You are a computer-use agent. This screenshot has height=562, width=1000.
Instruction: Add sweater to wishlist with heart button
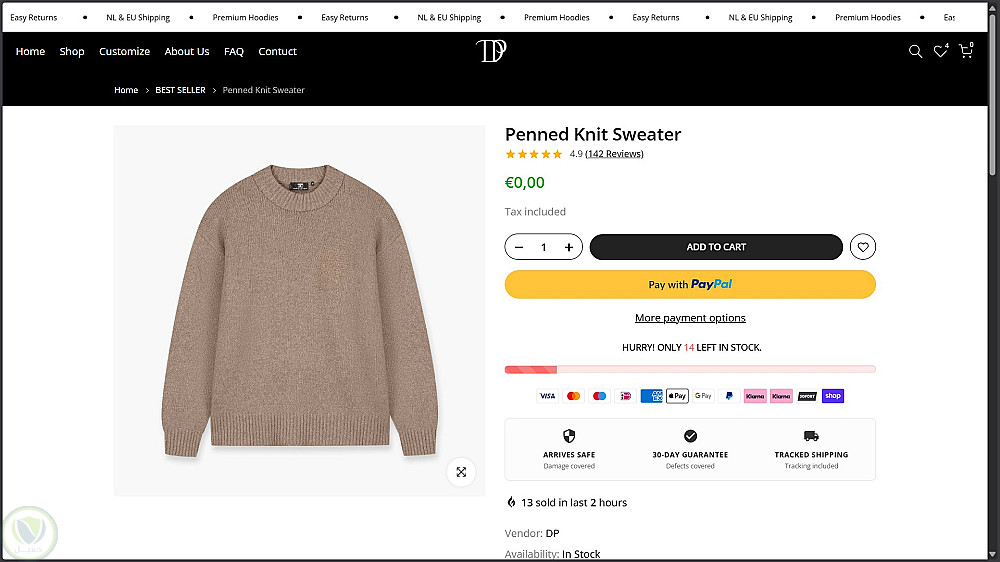coord(863,247)
